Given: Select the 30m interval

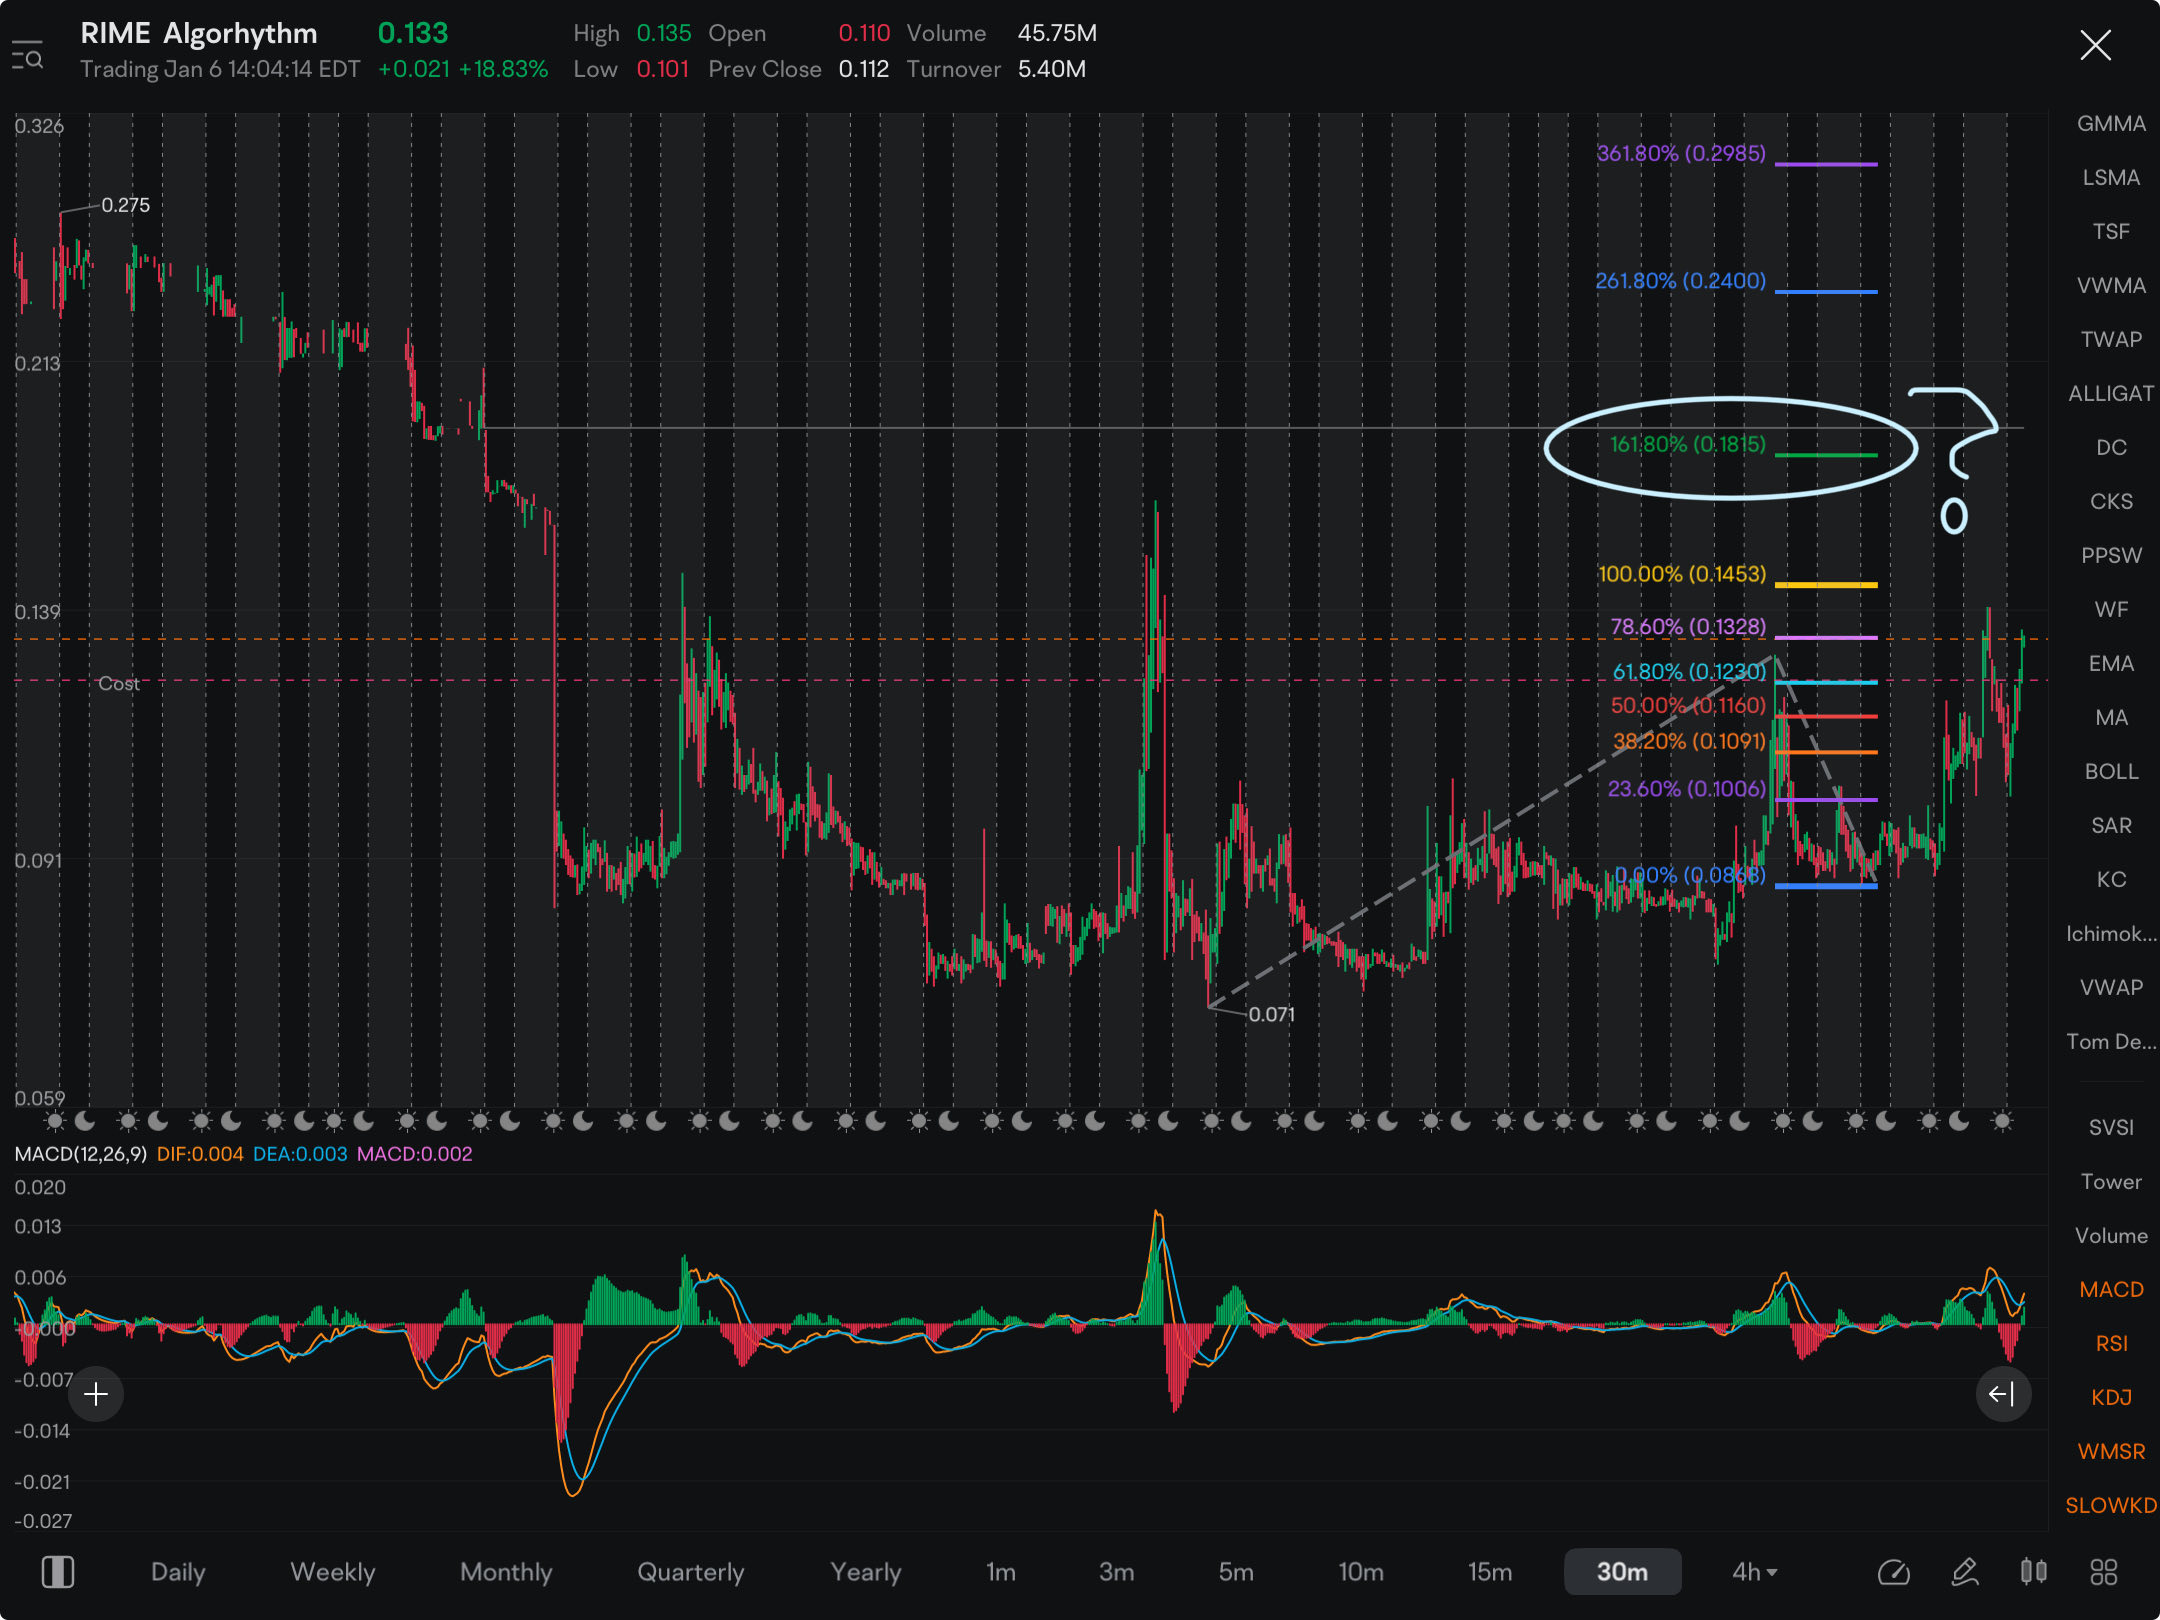Looking at the screenshot, I should coord(1622,1572).
